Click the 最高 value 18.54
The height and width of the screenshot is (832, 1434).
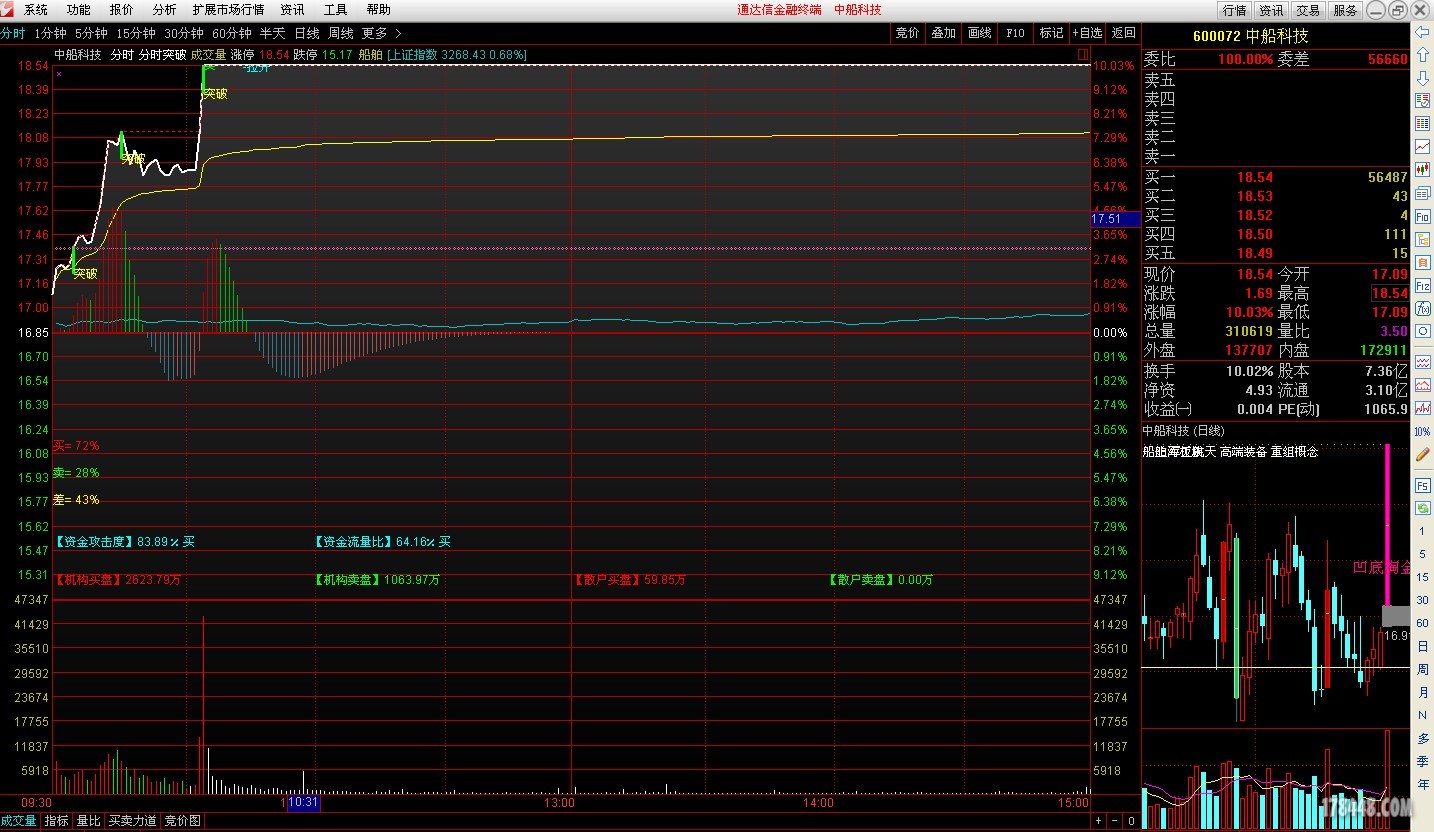[1389, 293]
